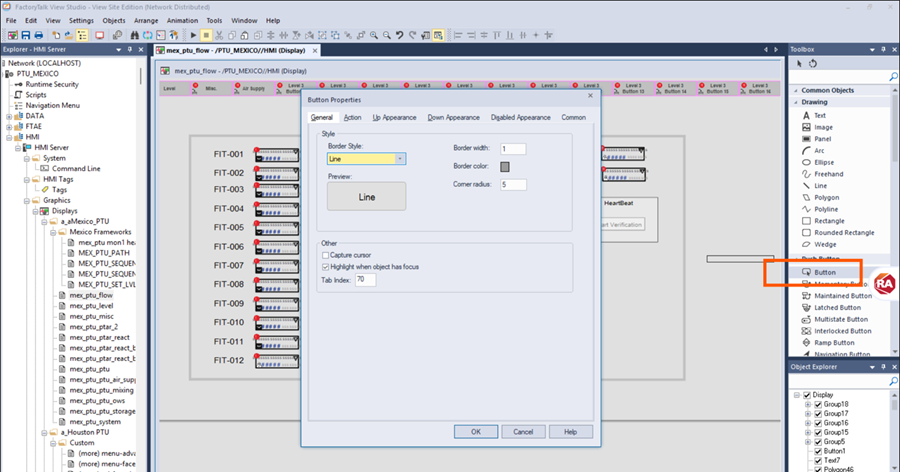Image resolution: width=900 pixels, height=472 pixels.
Task: Click the Tab Index input field
Action: [x=366, y=280]
